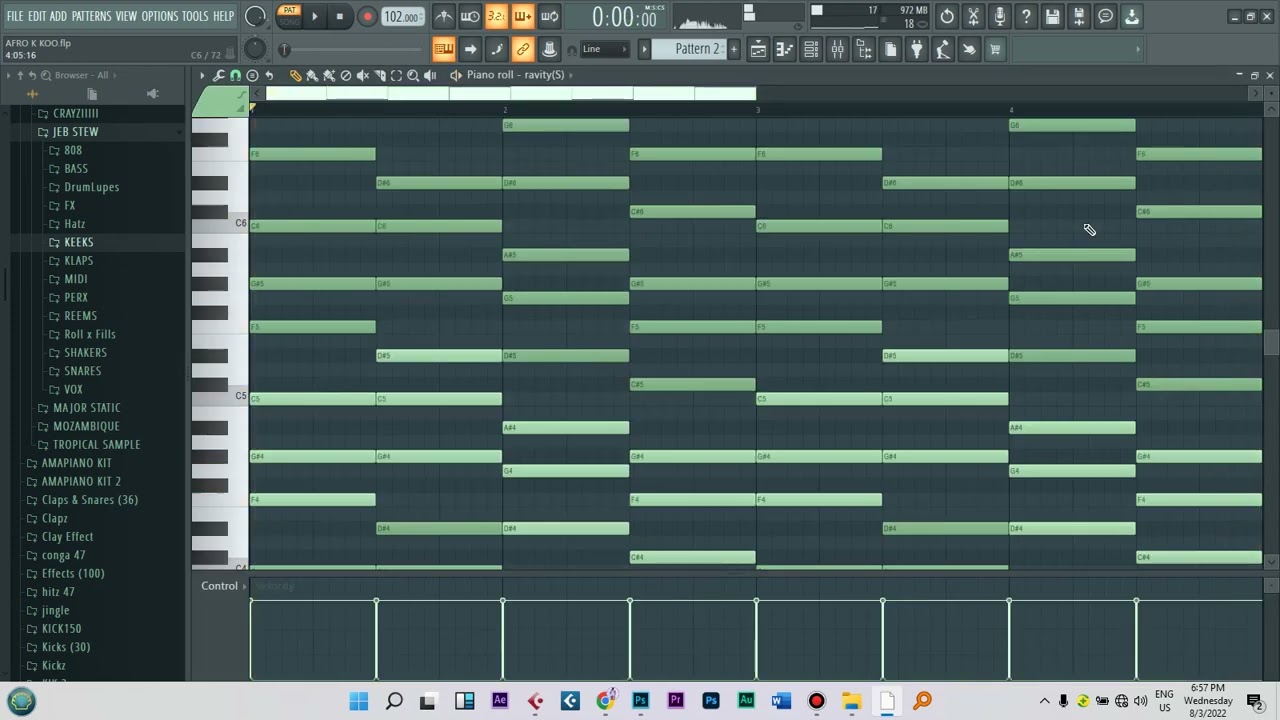Adjust the main volume knob

tap(255, 16)
